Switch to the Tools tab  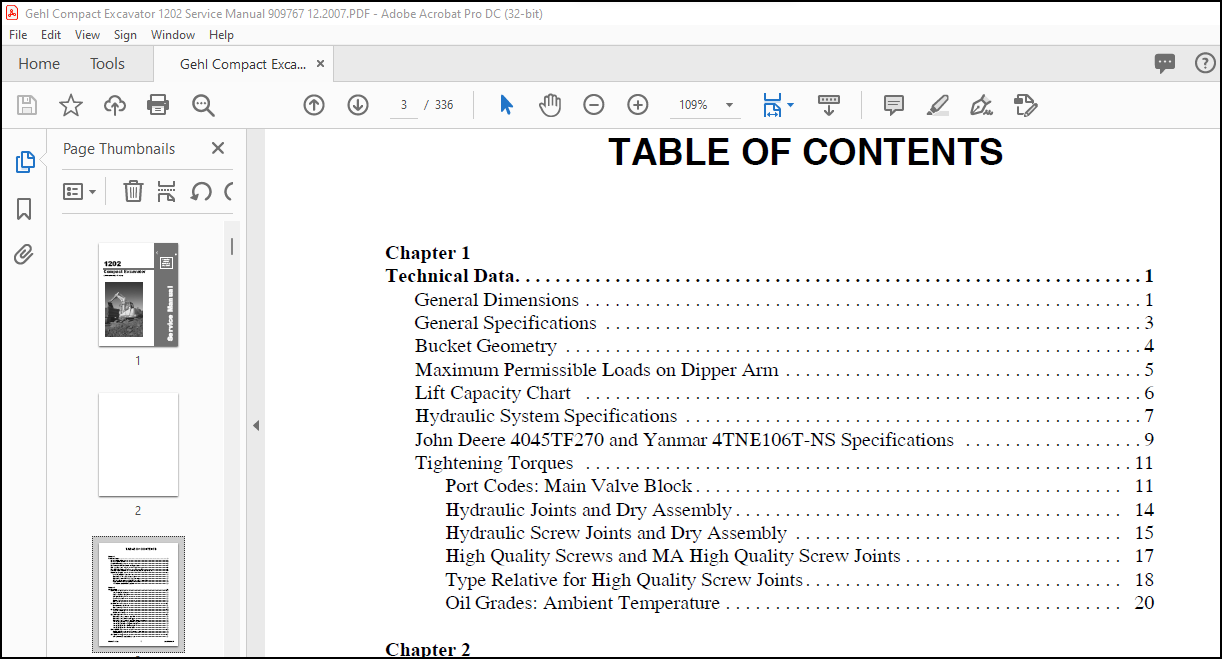click(107, 64)
